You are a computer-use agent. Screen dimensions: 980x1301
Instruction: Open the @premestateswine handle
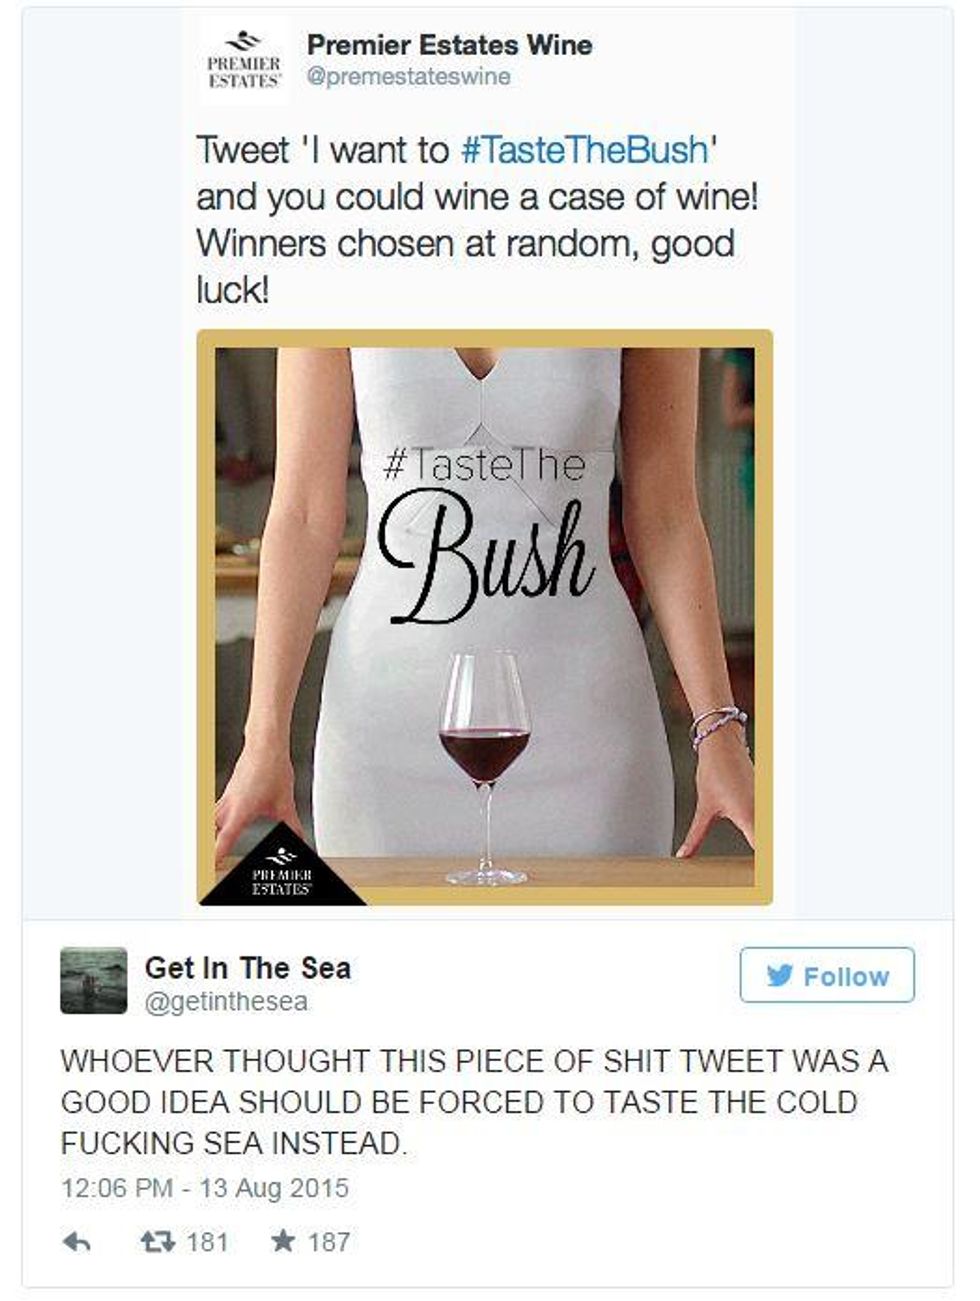click(x=409, y=77)
